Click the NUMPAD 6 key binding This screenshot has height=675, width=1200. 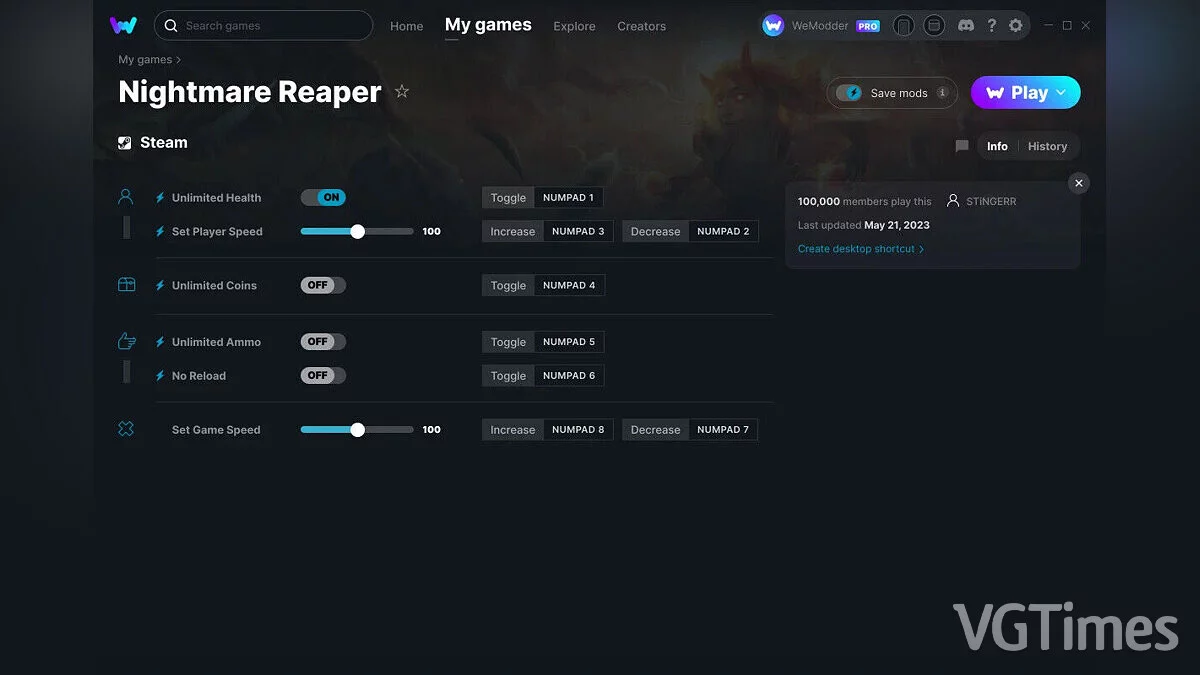coord(569,376)
